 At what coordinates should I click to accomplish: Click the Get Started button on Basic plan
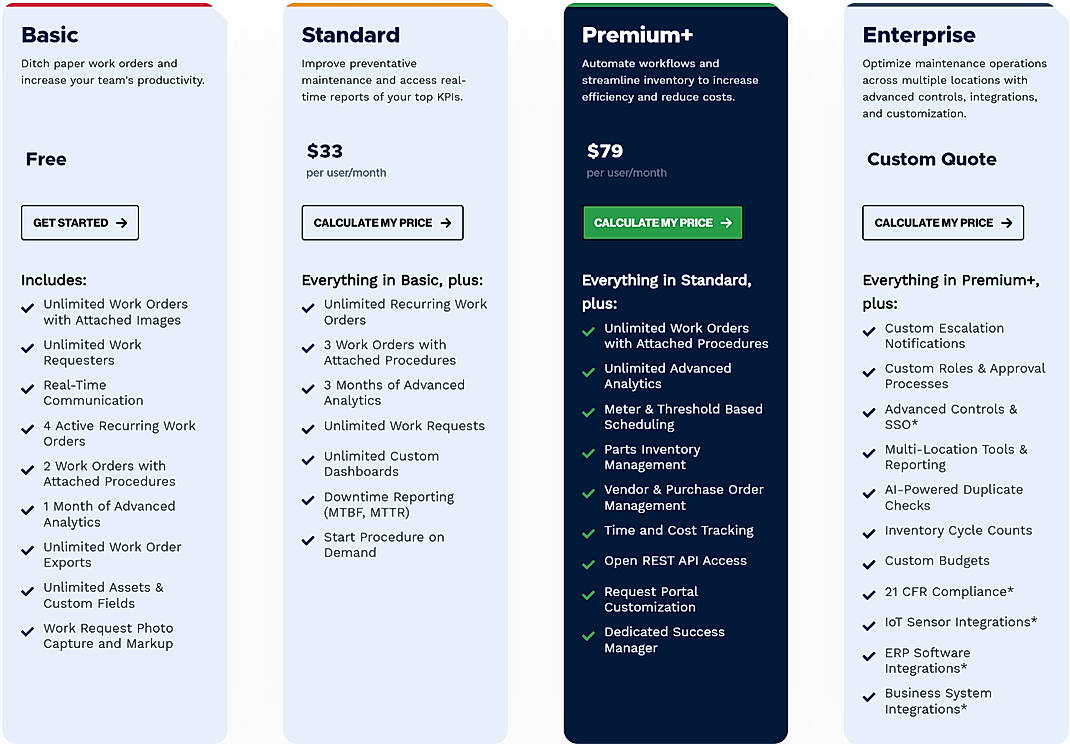pos(79,223)
